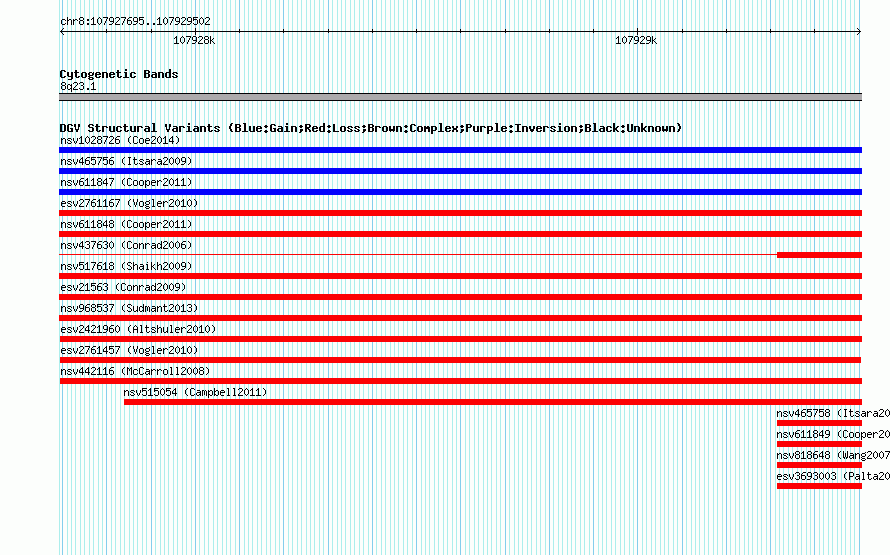The height and width of the screenshot is (555, 890).
Task: Click red bar under nsv968537
Action: (x=460, y=318)
